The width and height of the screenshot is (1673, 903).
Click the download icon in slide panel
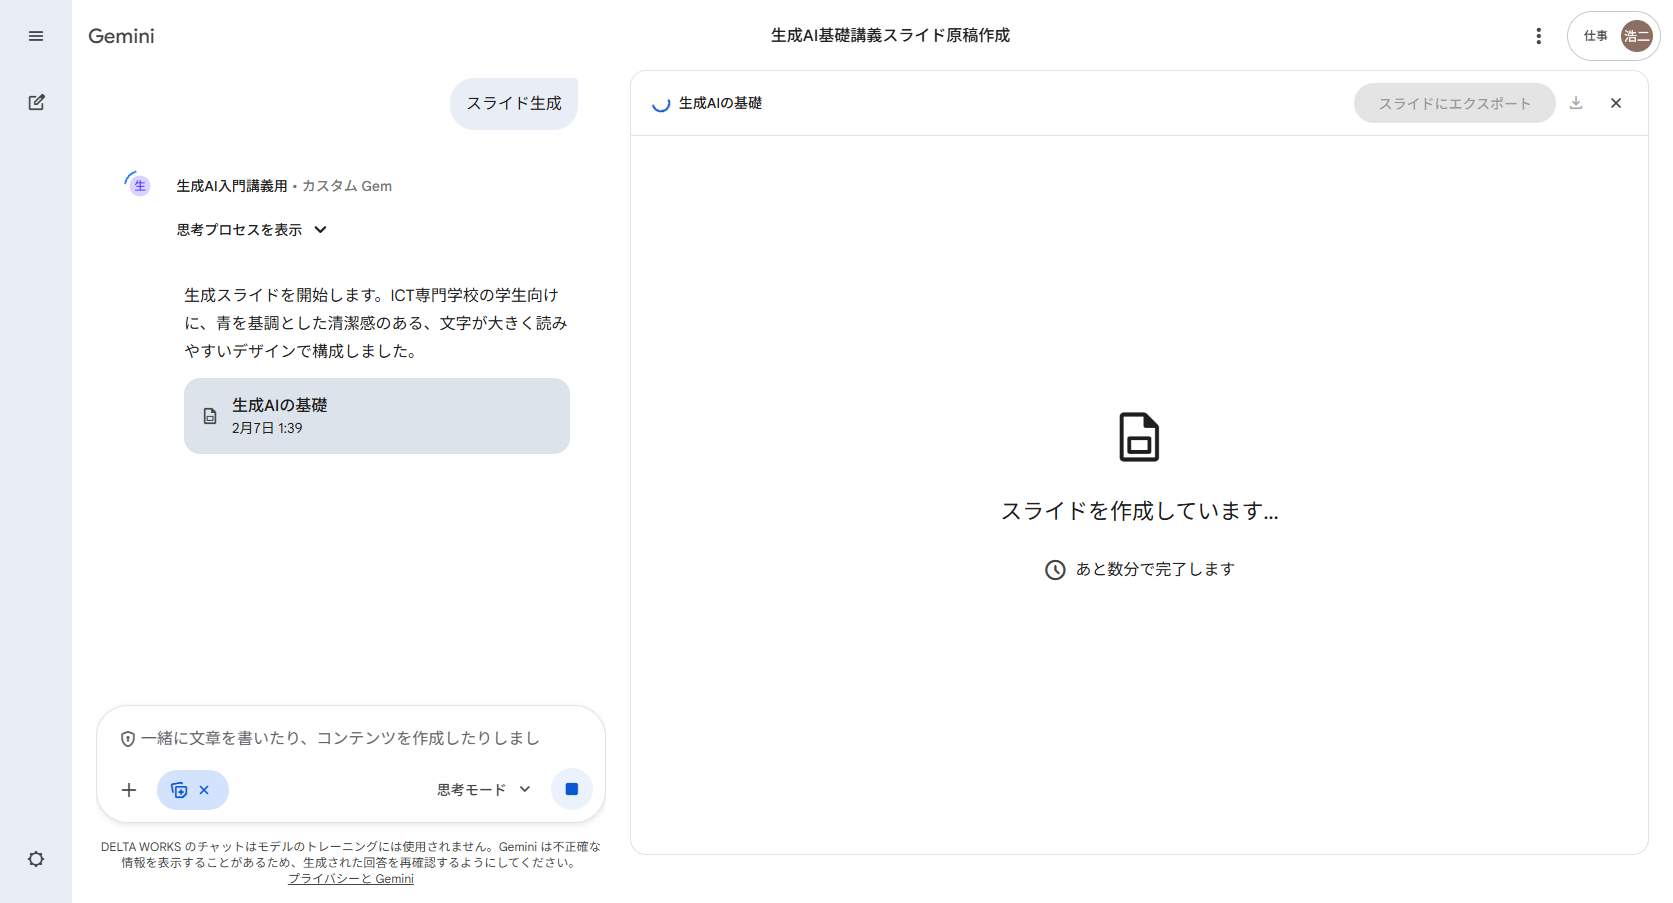[1576, 103]
